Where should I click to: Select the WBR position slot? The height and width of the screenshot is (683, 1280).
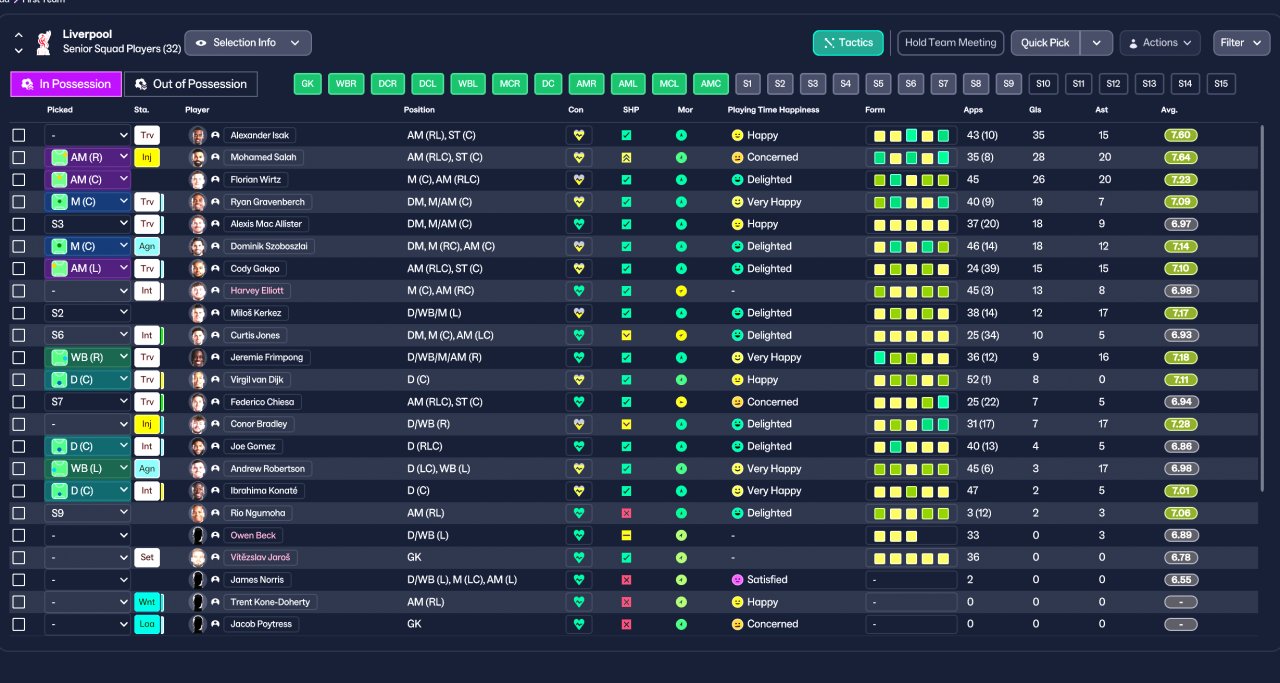click(x=346, y=84)
